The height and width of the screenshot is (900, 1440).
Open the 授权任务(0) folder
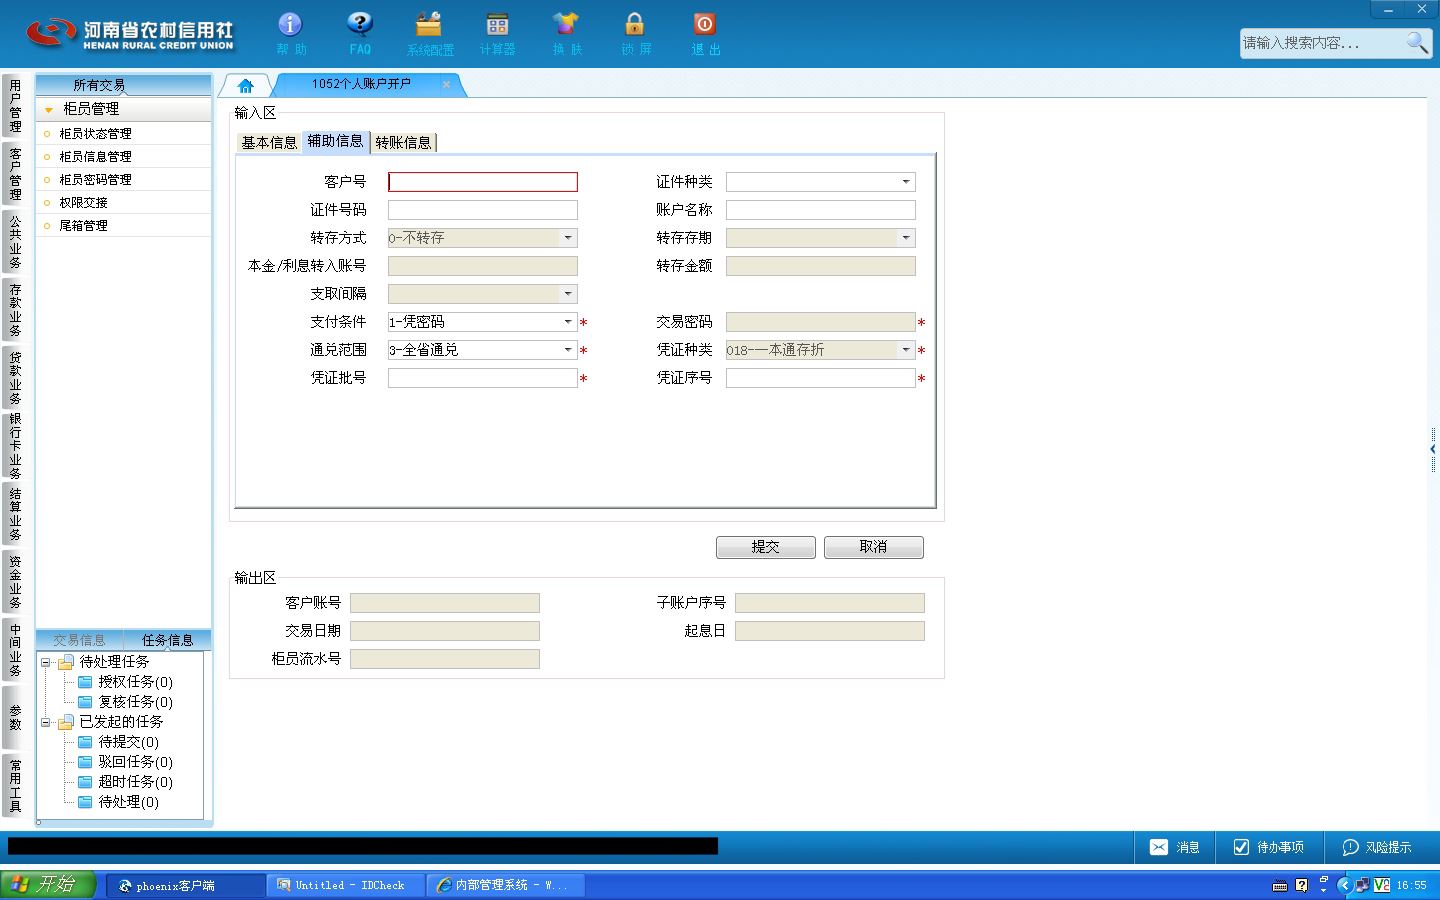[126, 682]
